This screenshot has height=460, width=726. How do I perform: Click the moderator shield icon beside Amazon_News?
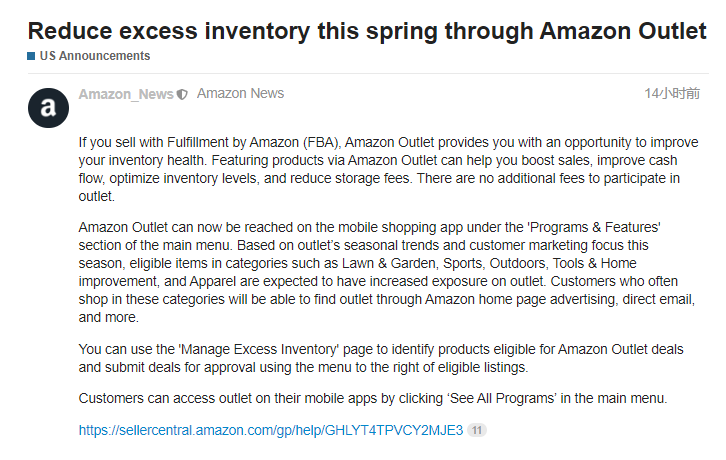click(x=183, y=95)
